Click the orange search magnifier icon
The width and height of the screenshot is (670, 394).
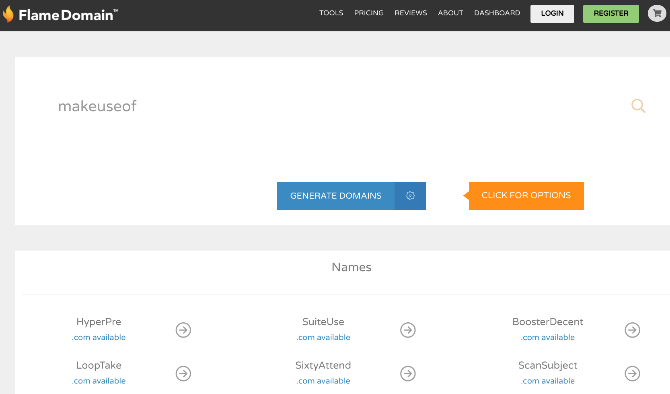(638, 106)
